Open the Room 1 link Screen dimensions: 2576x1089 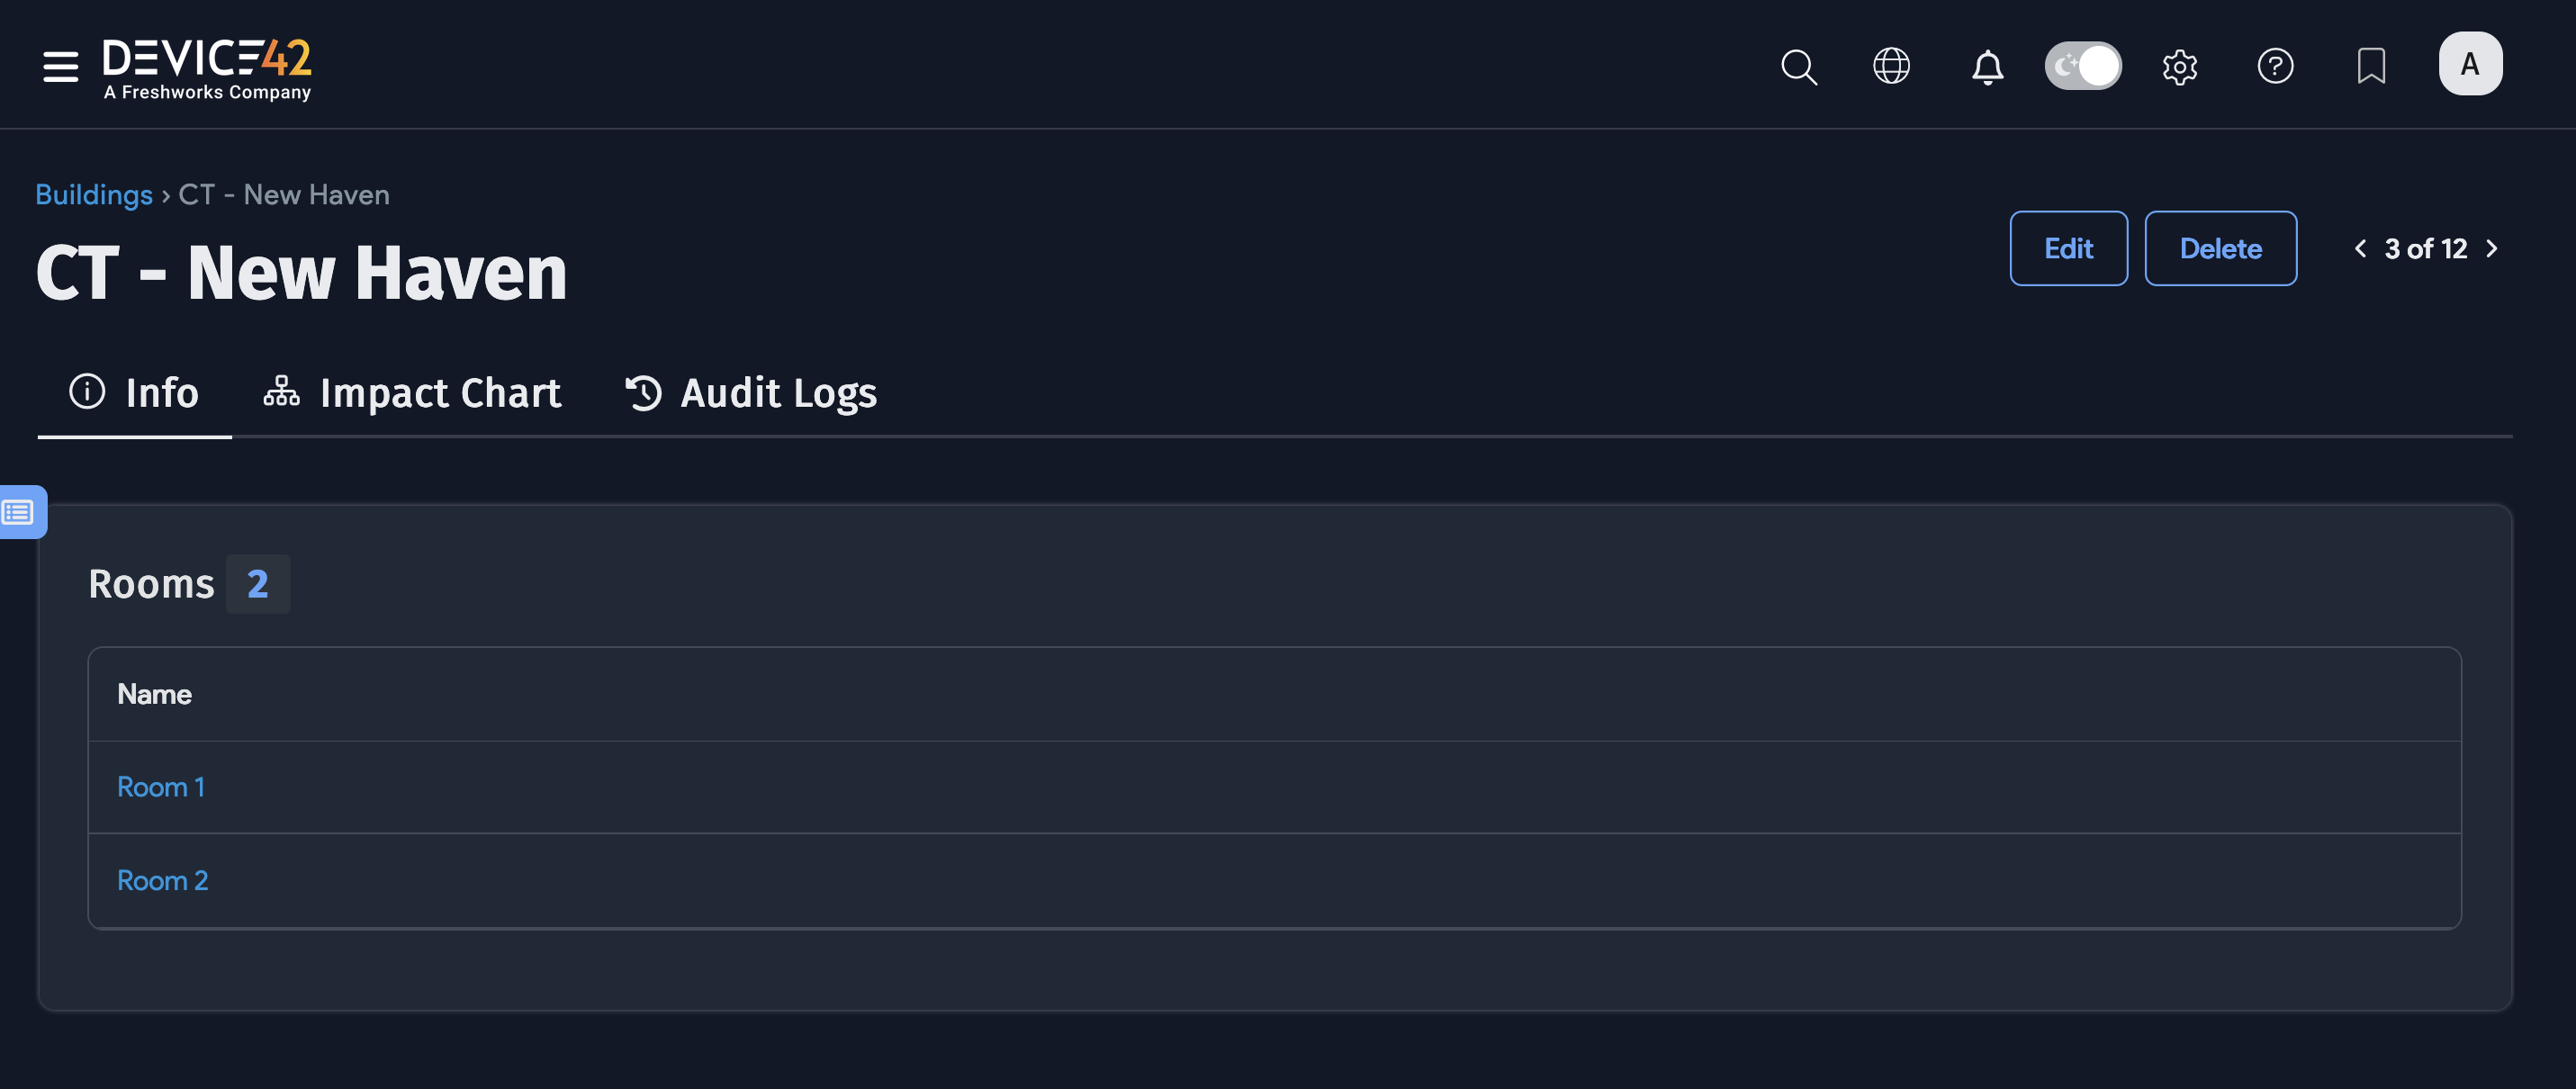click(161, 788)
